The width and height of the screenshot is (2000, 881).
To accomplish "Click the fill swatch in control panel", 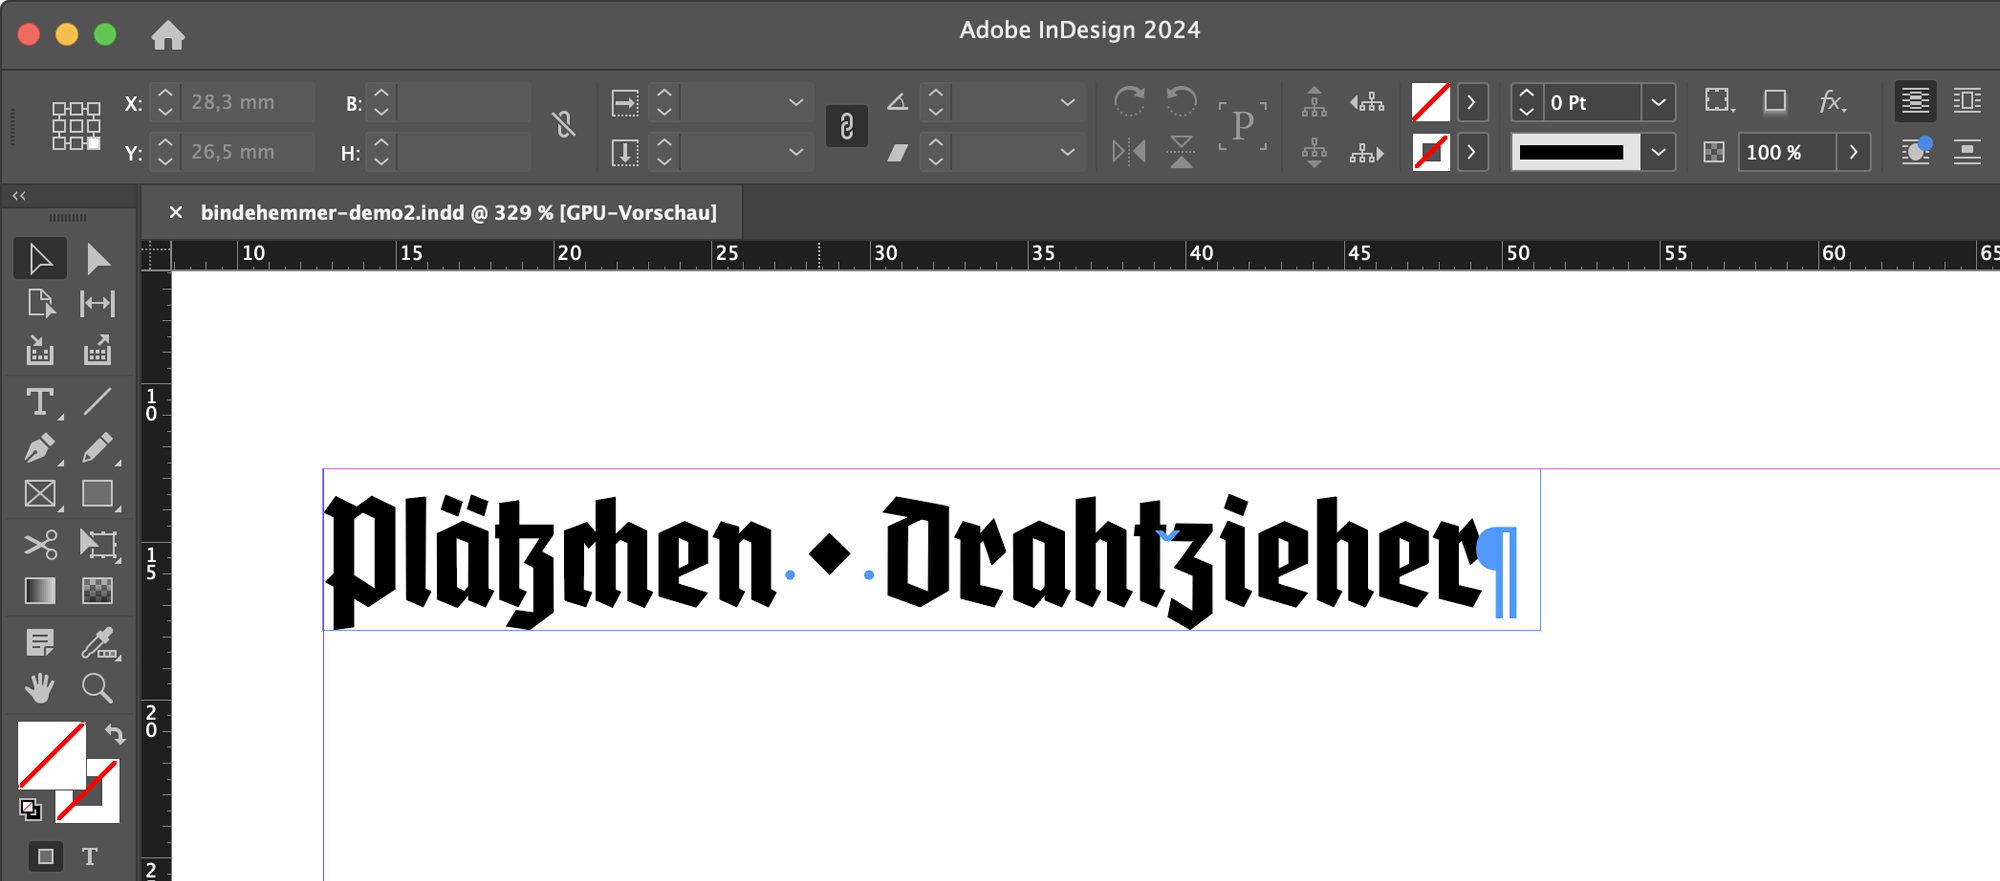I will pyautogui.click(x=1431, y=102).
